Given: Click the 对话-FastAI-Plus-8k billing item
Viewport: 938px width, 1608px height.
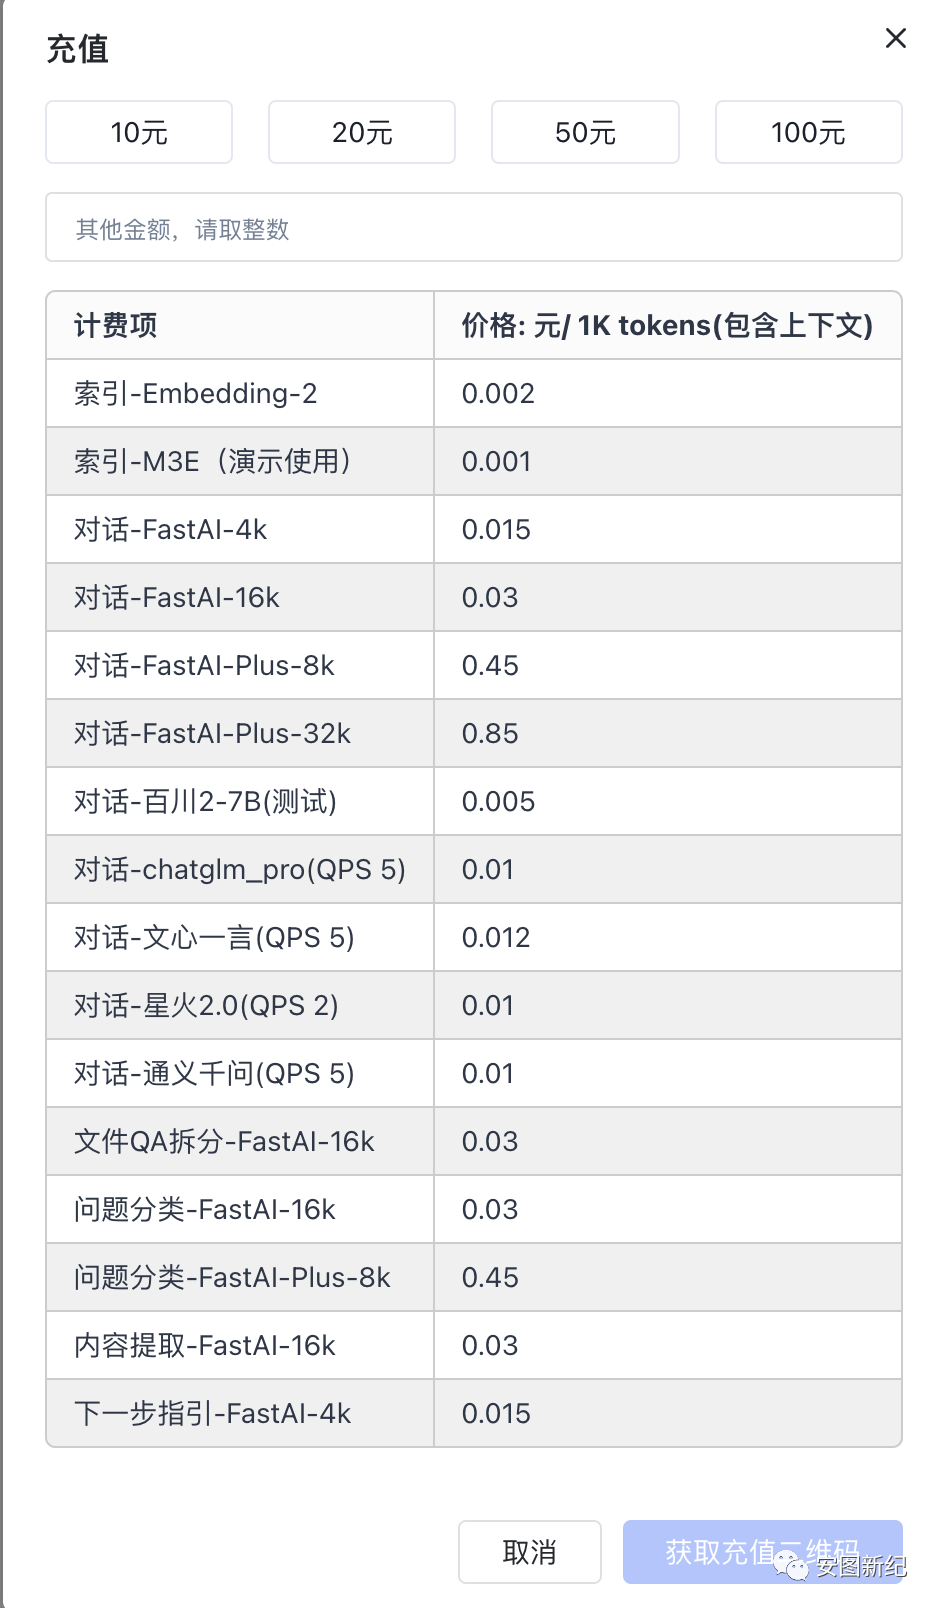Looking at the screenshot, I should (x=204, y=666).
